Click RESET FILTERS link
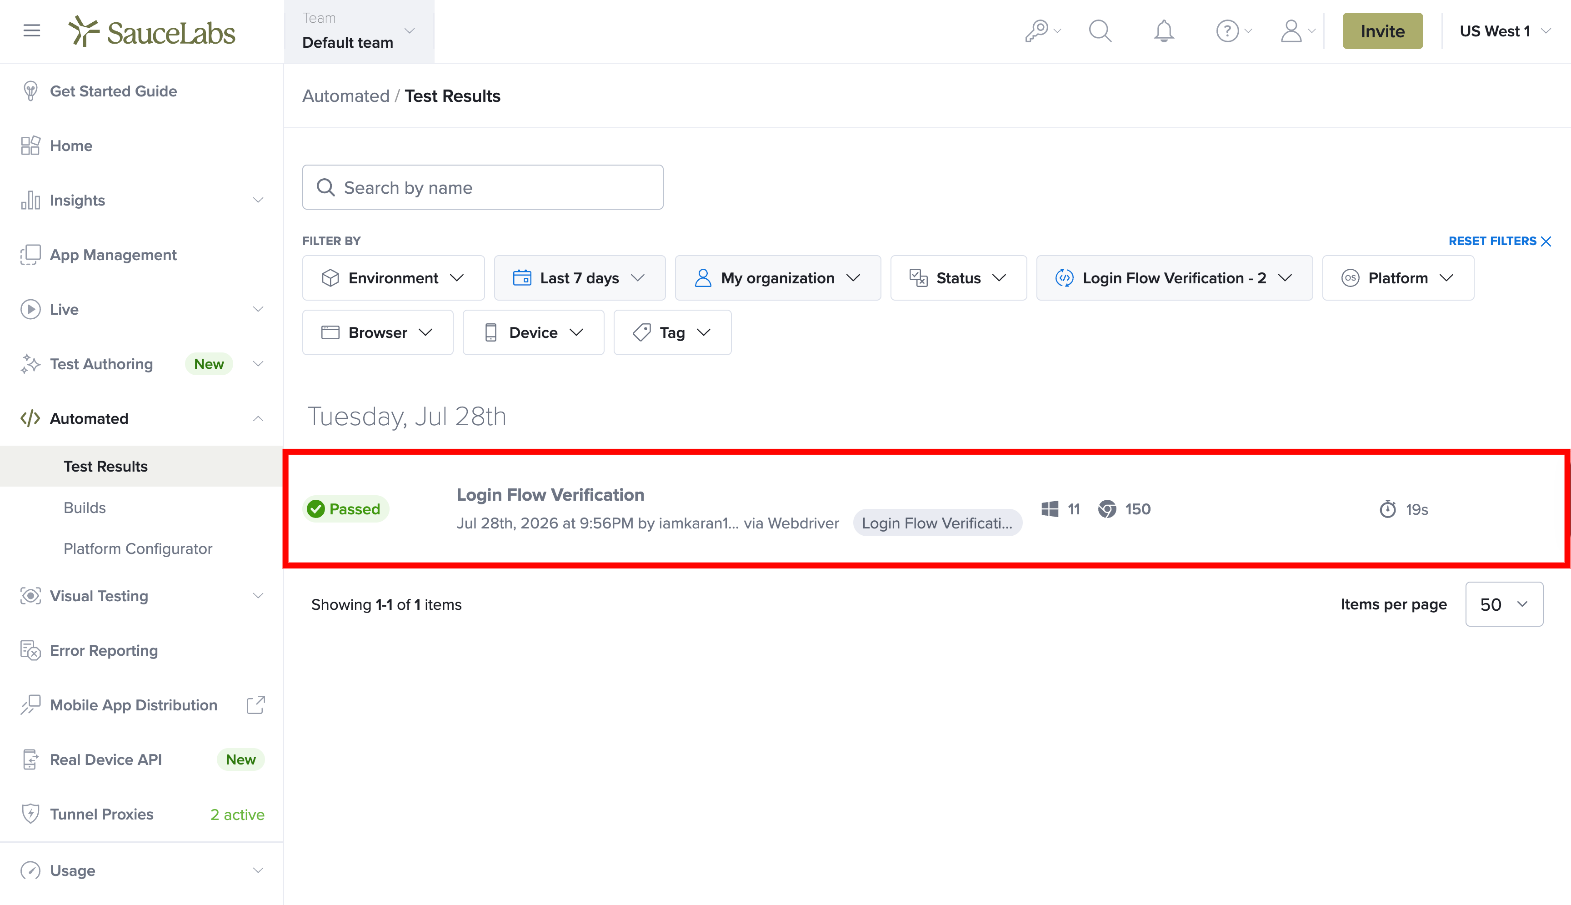The image size is (1571, 905). tap(1500, 241)
